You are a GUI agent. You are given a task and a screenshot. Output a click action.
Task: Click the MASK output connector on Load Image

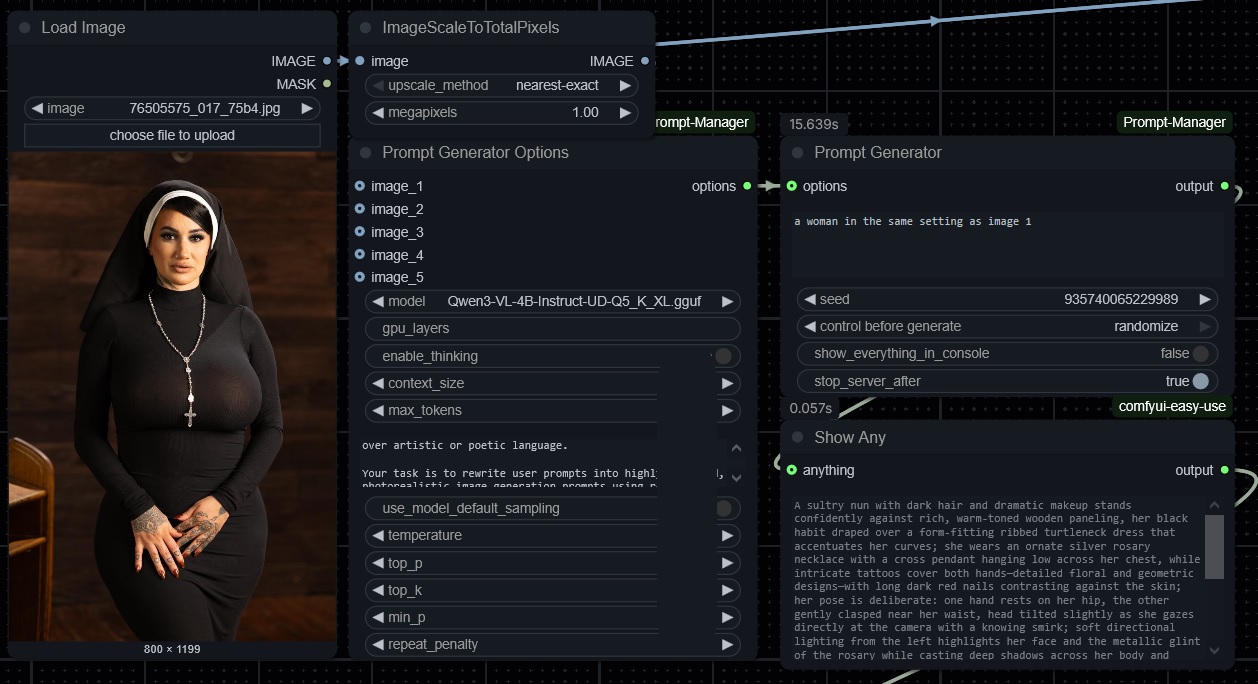327,84
